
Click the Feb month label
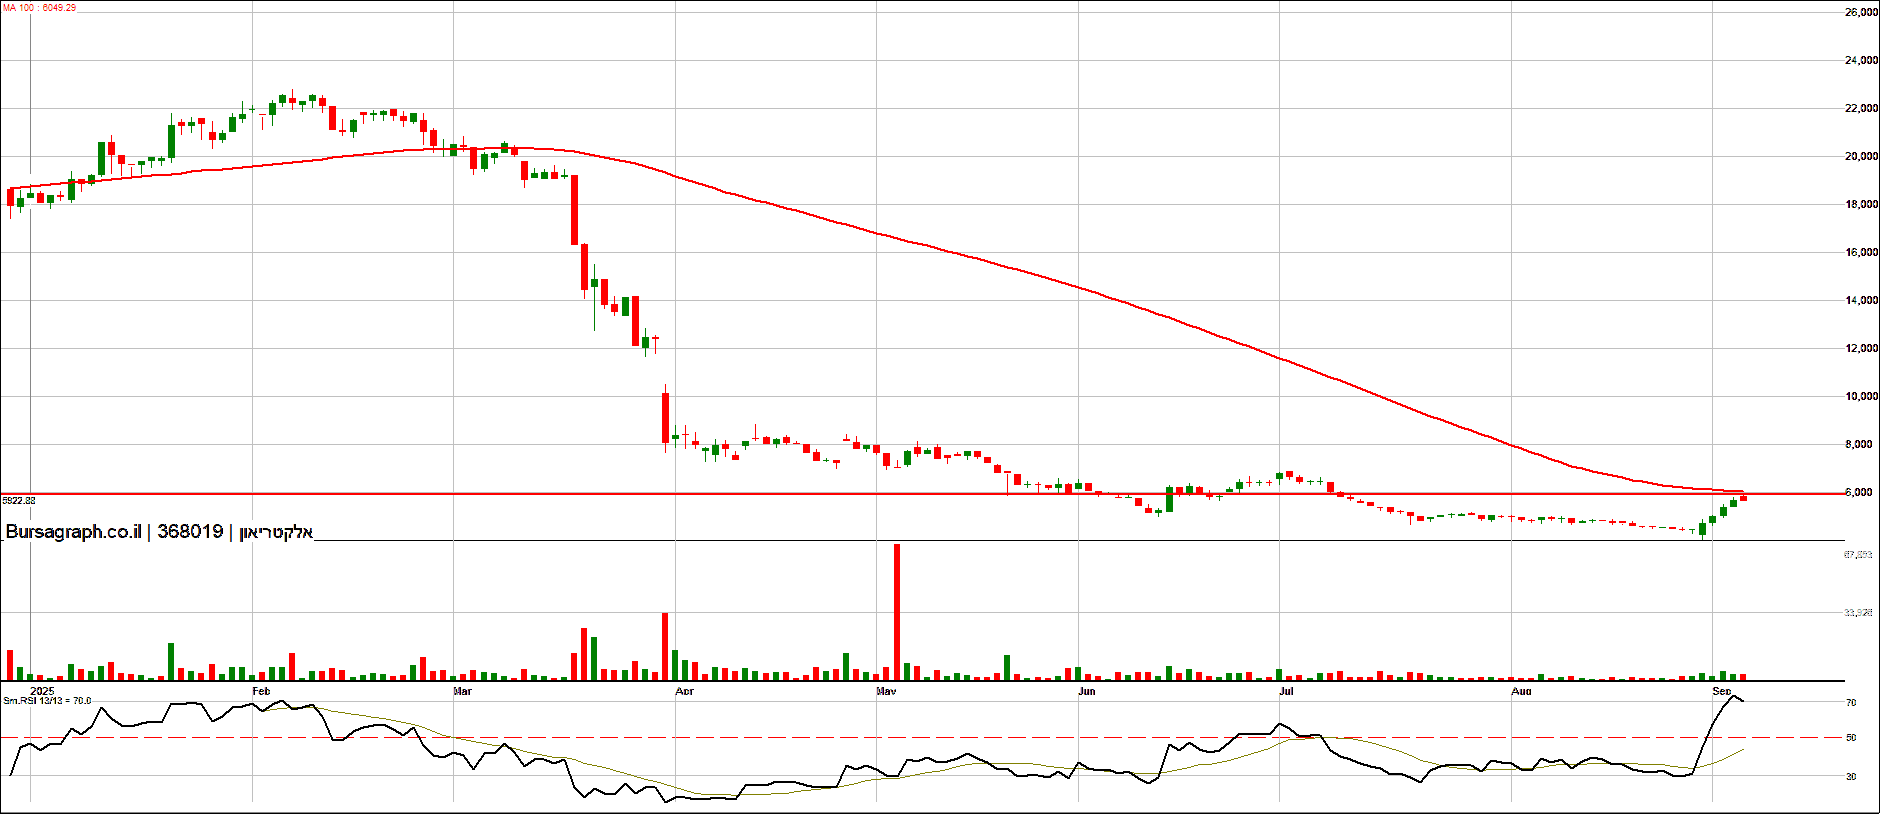[261, 691]
